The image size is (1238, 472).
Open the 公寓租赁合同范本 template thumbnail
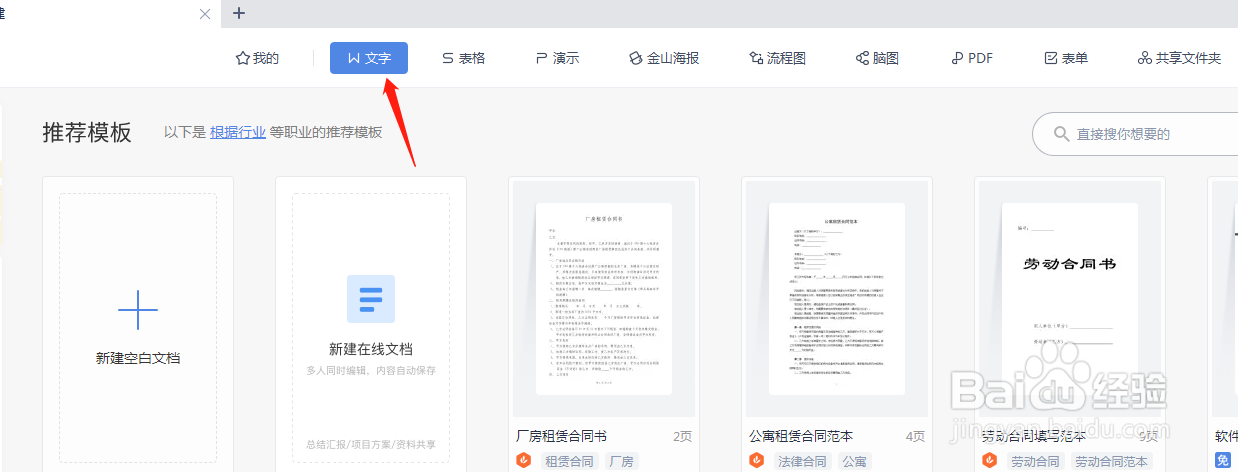pos(837,300)
